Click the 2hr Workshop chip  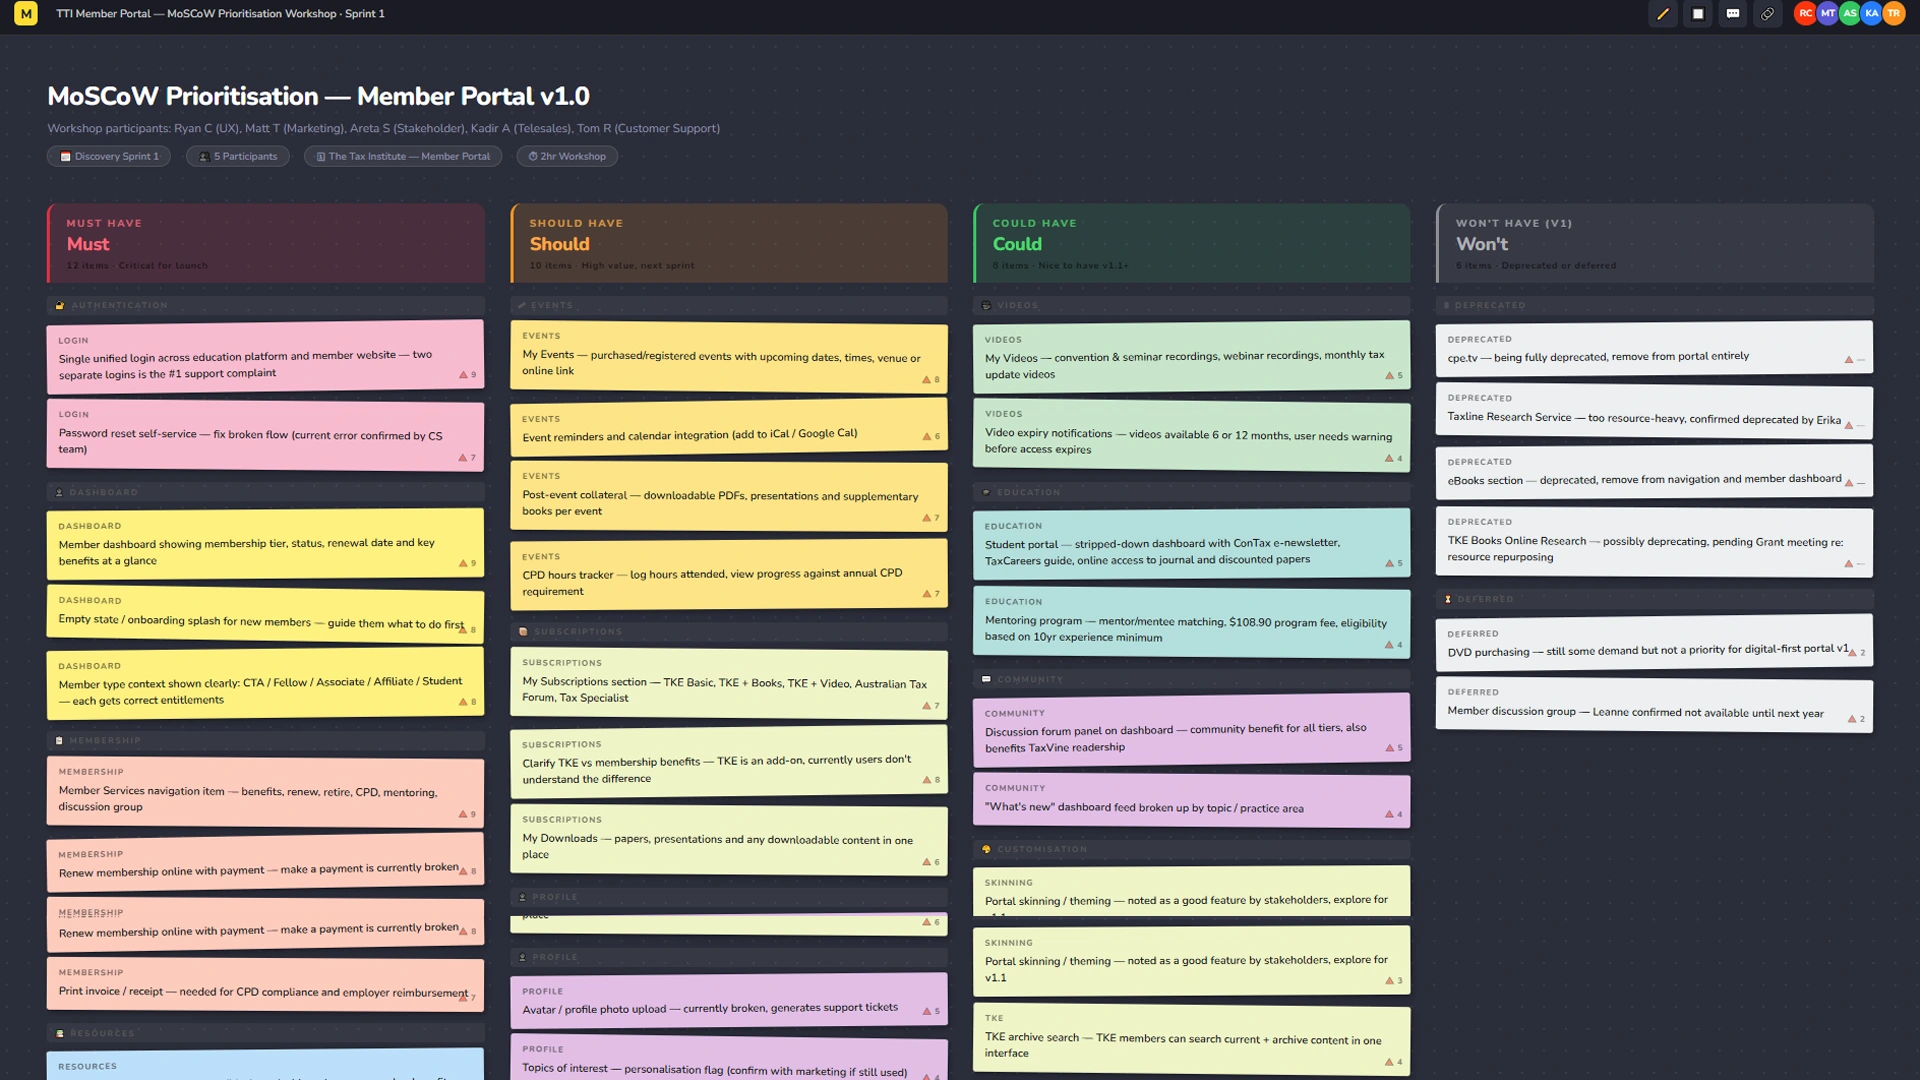[567, 156]
